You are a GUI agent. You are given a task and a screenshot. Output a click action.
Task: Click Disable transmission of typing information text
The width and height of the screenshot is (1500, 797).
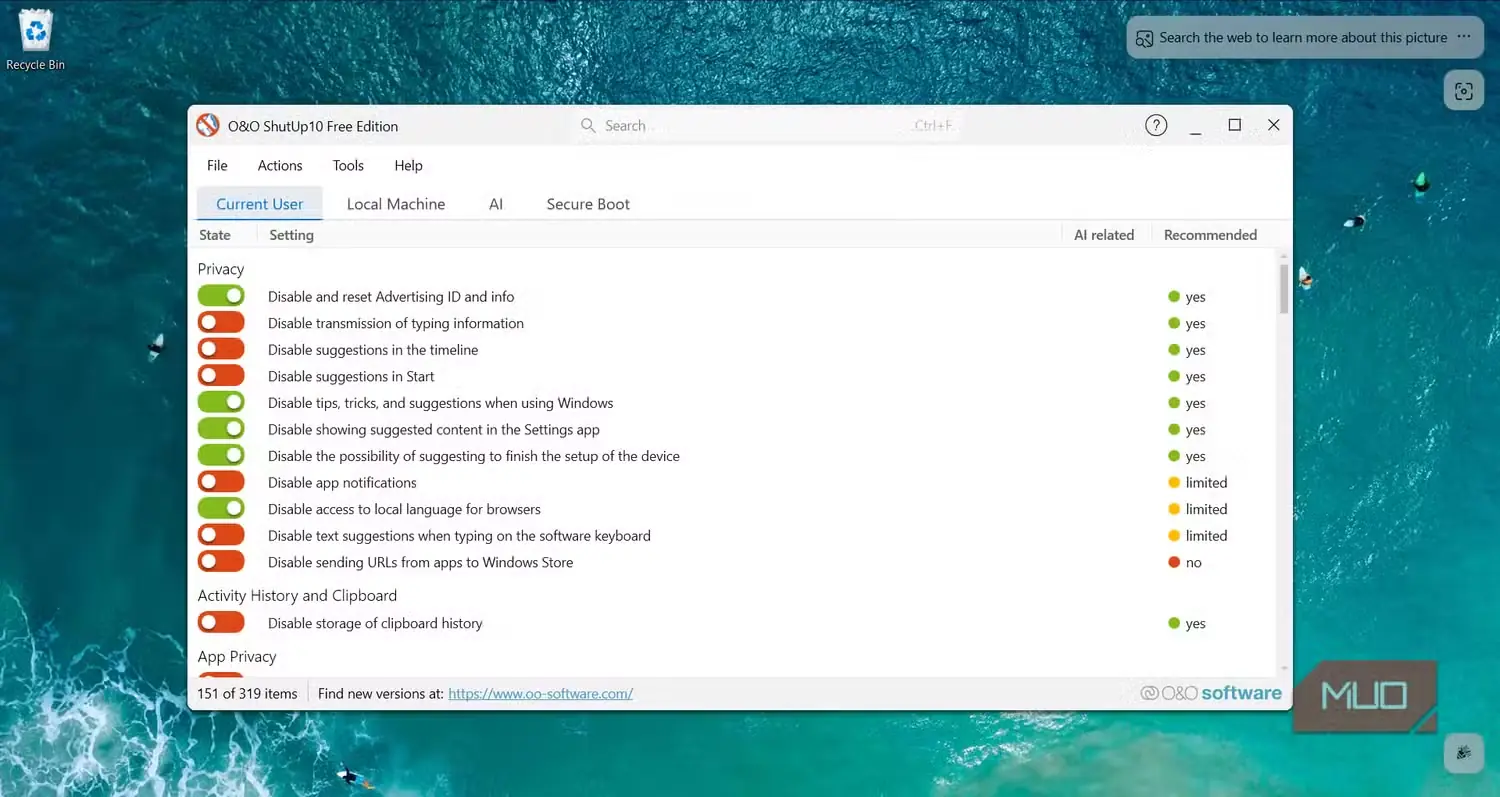pos(396,323)
